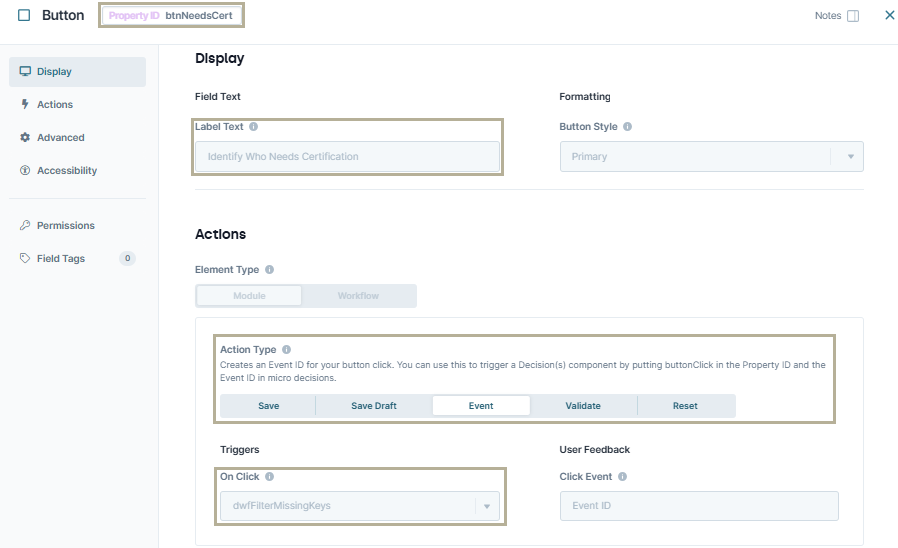
Task: Show info tooltip for On Click
Action: tap(269, 476)
